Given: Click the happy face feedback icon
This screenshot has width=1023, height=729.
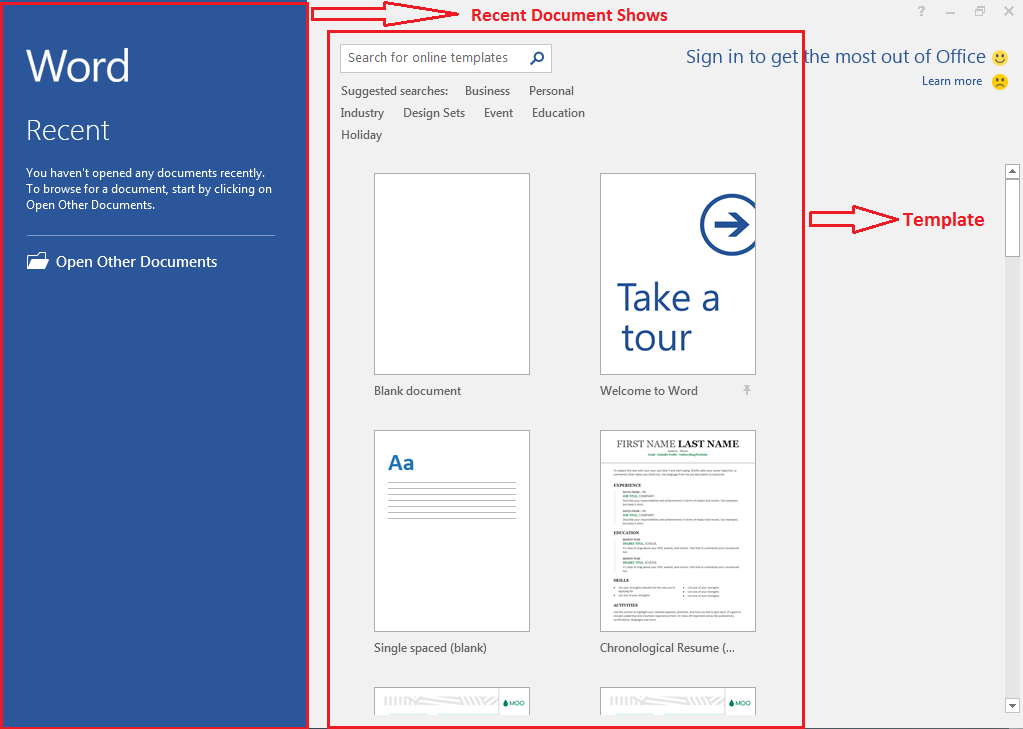Looking at the screenshot, I should (1000, 57).
